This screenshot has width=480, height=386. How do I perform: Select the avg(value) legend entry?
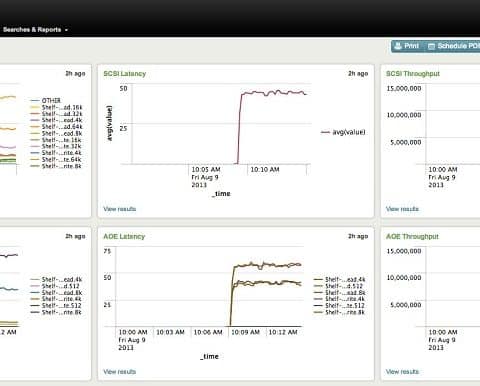(x=343, y=132)
